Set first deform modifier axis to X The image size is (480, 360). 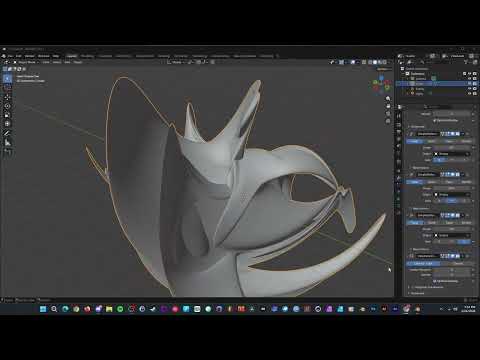[x=439, y=160]
